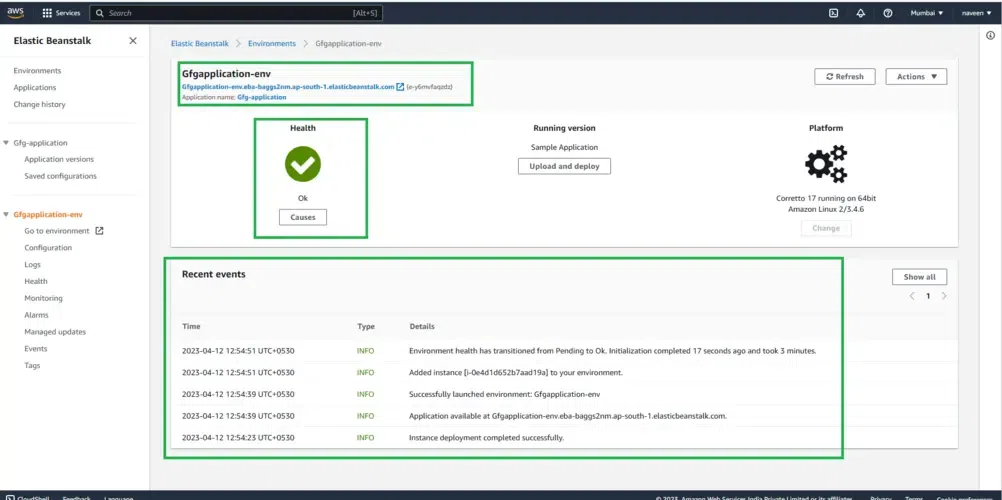Viewport: 1002px width, 500px height.
Task: Open CloudShell icon in top bar
Action: tap(833, 13)
